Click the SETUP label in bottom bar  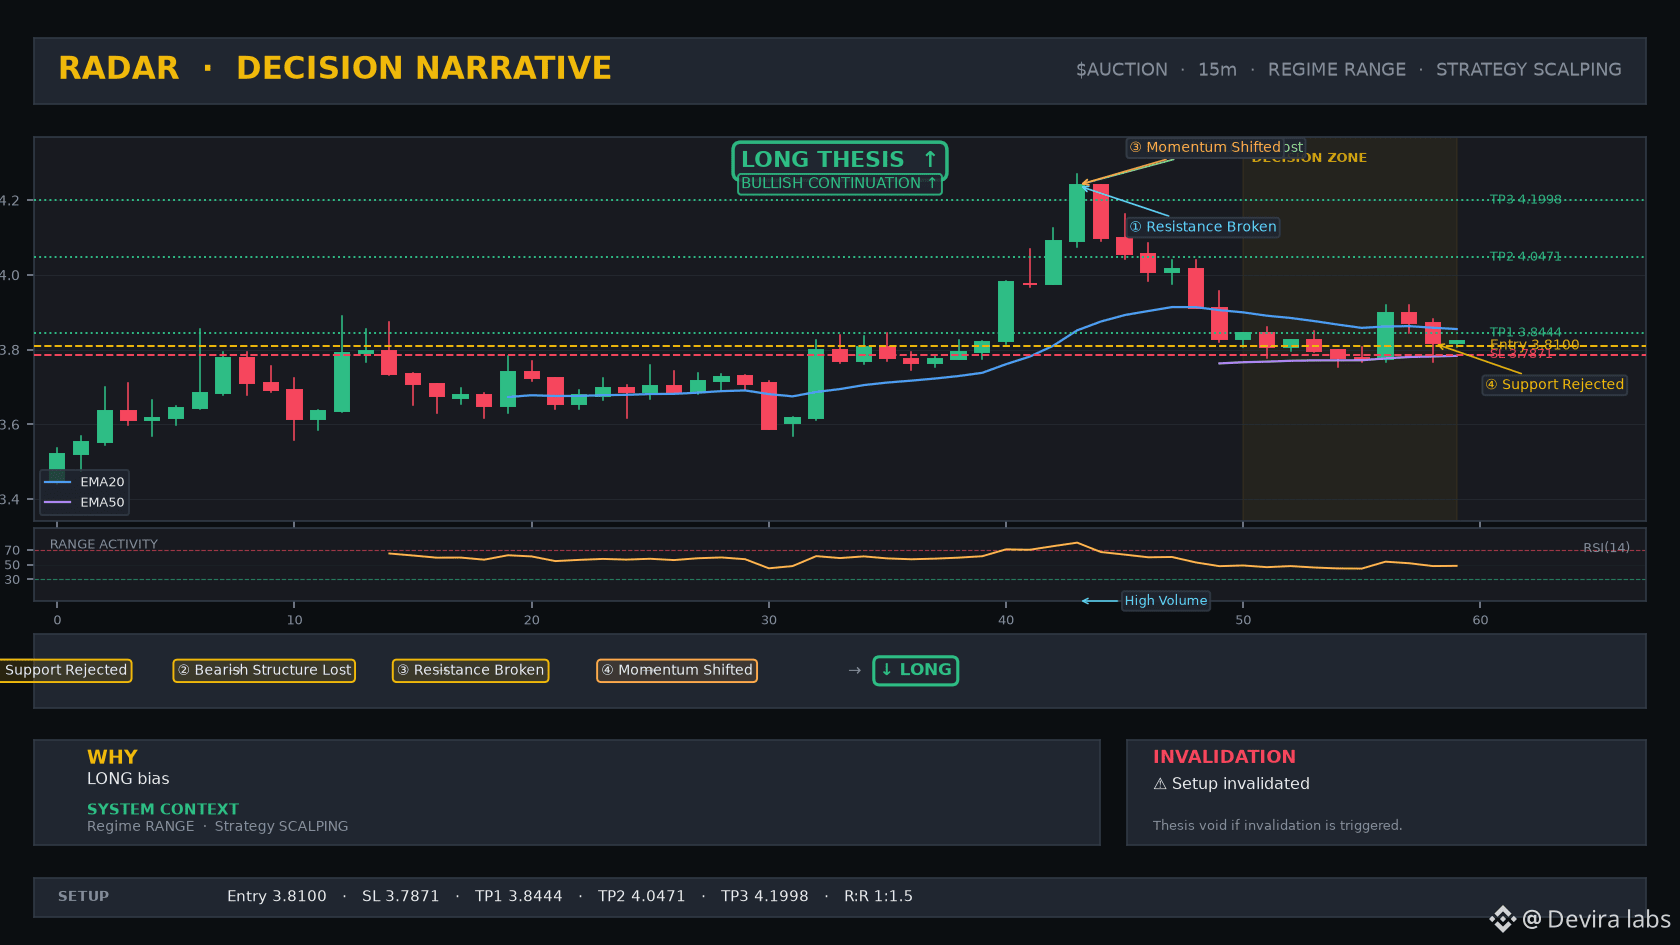[83, 896]
